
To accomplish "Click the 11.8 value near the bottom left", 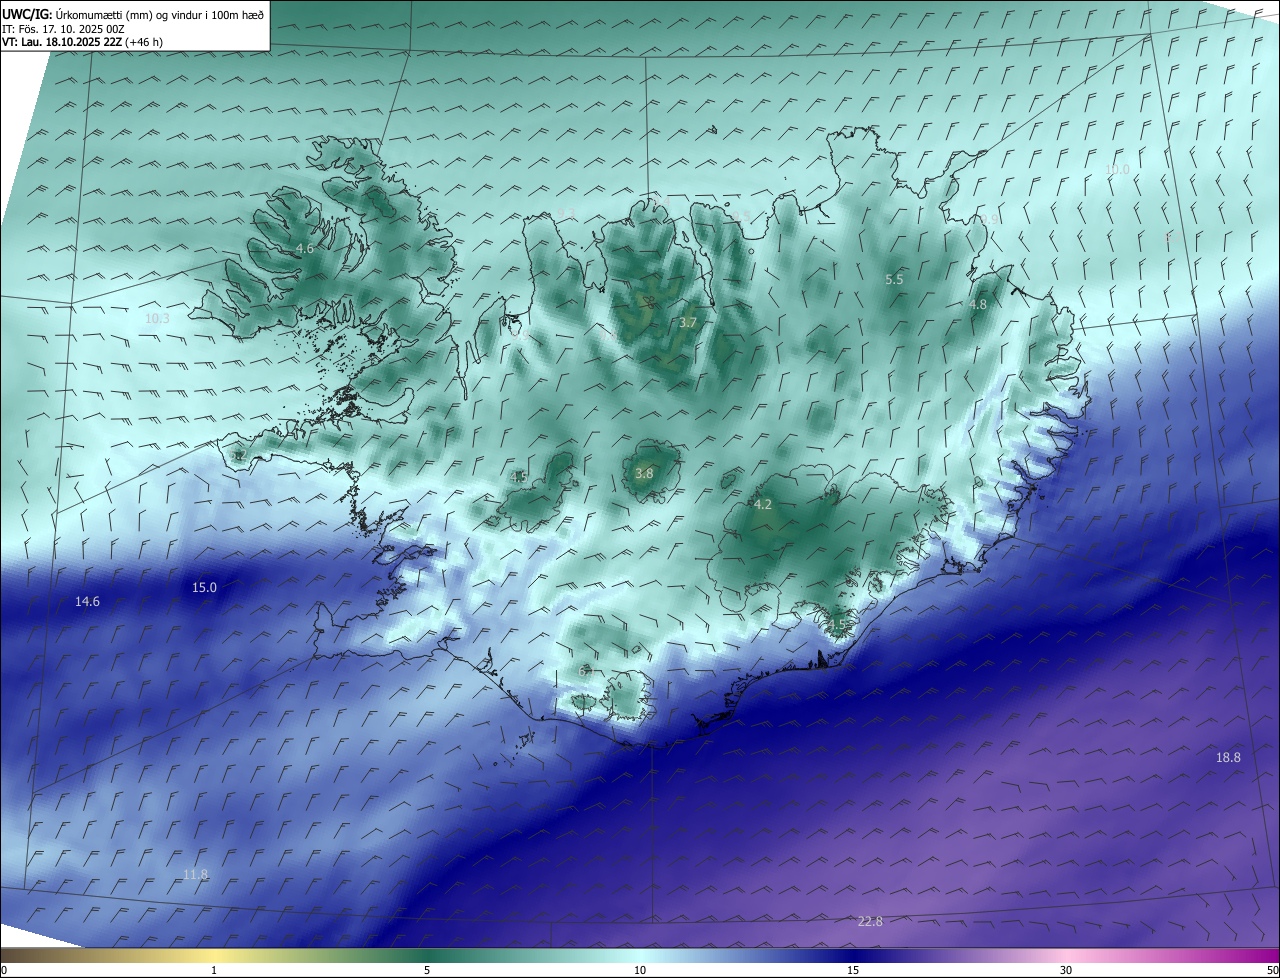I will [195, 874].
